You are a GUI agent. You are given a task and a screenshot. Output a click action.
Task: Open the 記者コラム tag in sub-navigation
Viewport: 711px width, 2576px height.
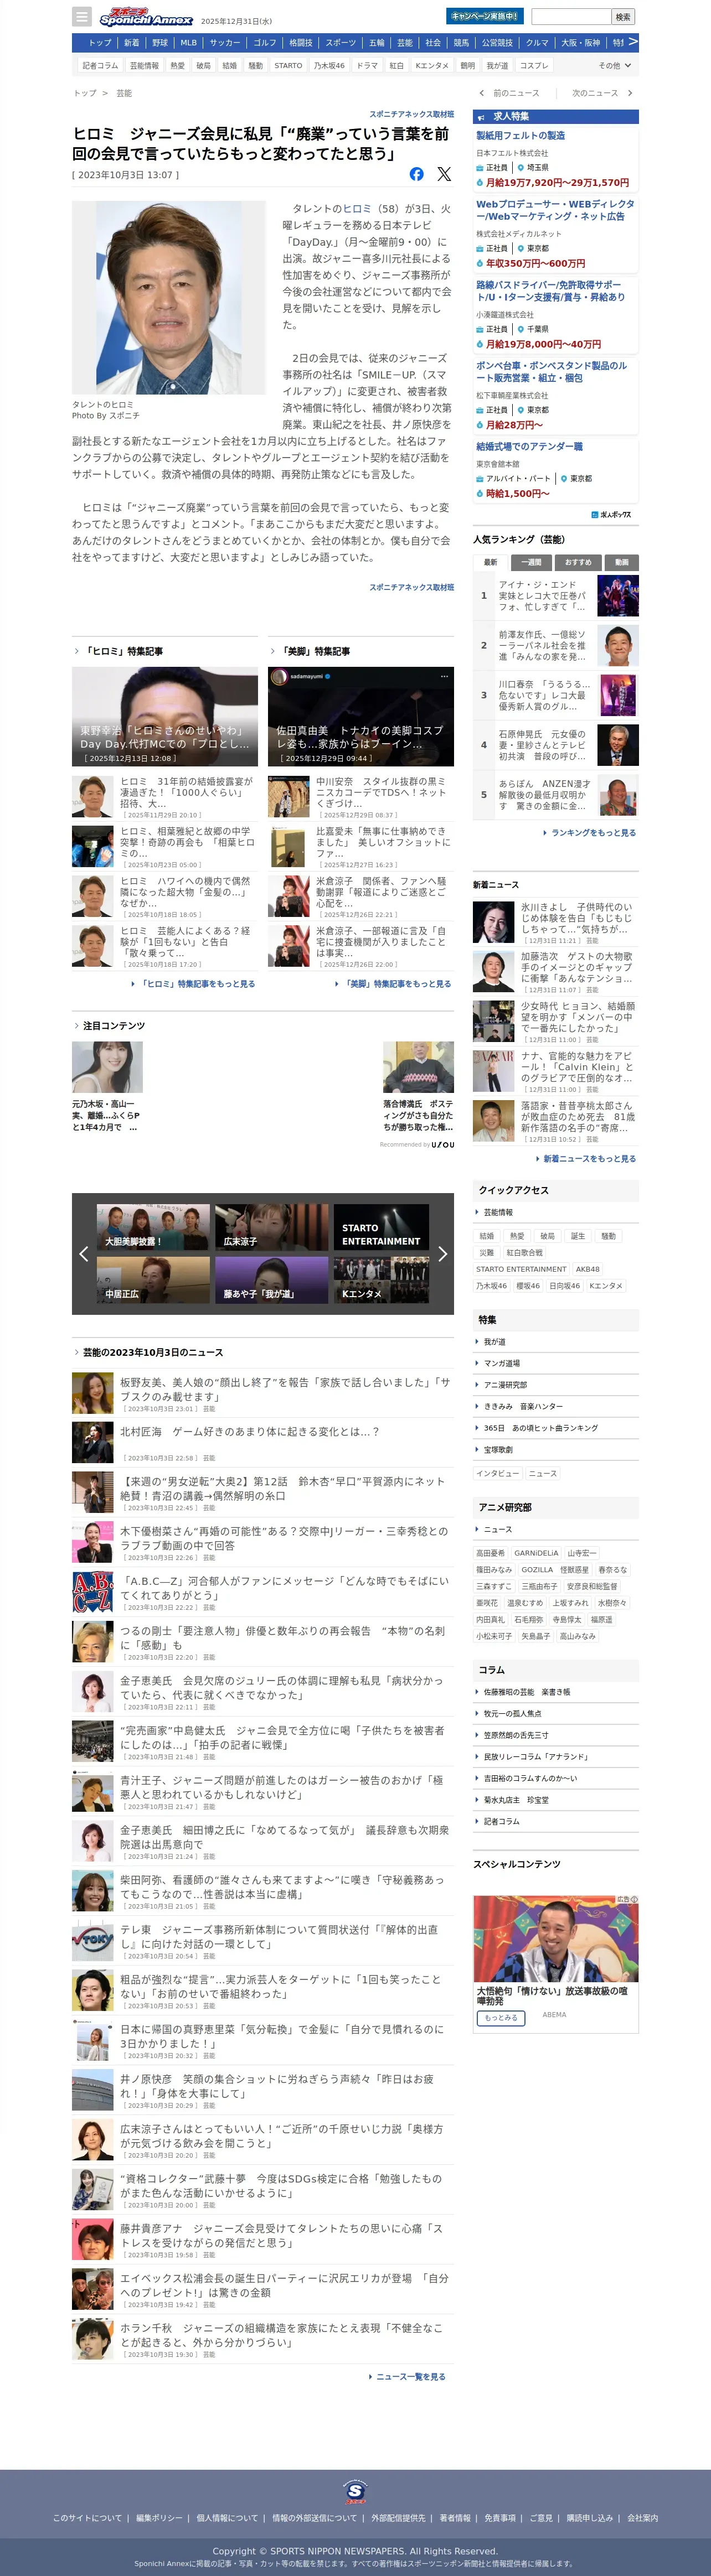[100, 66]
